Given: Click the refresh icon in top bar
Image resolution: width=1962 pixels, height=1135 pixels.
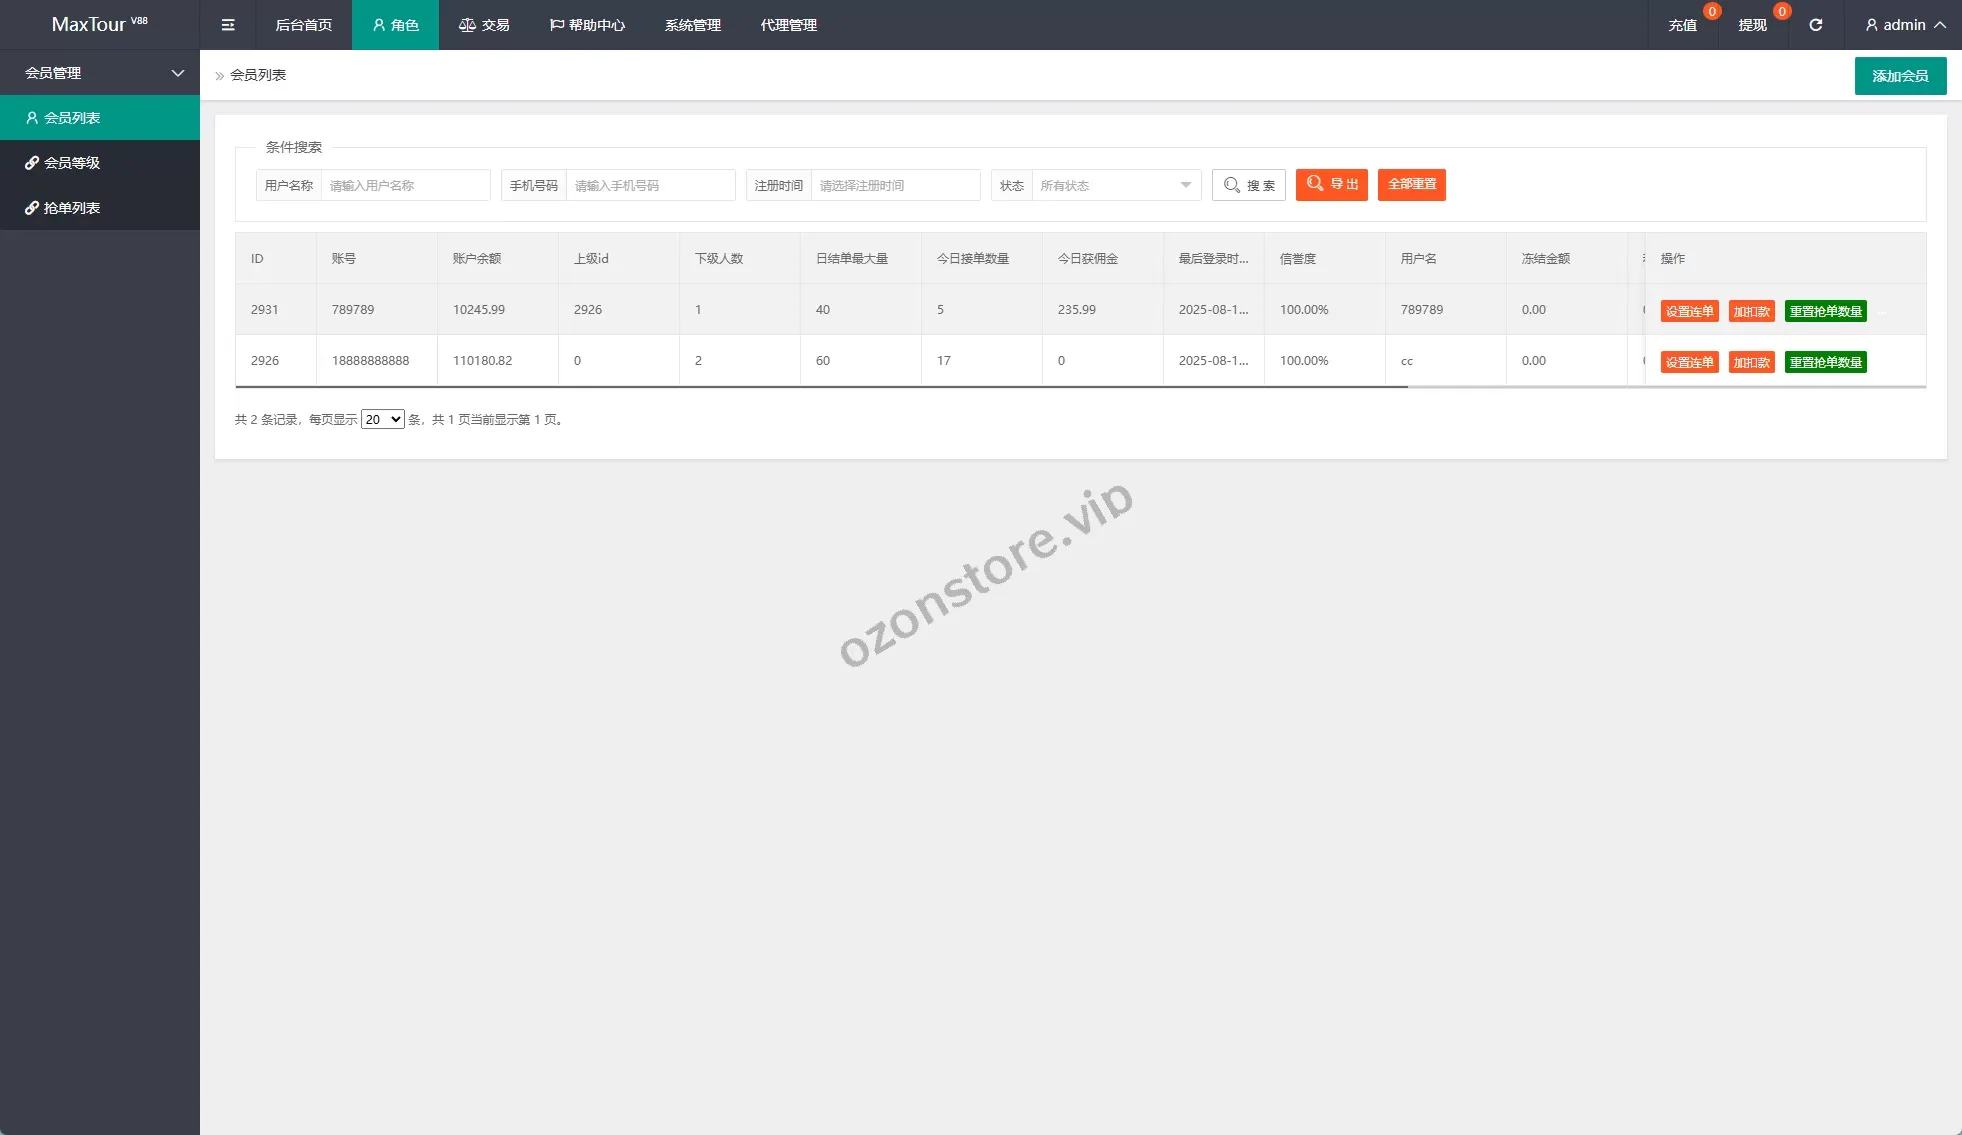Looking at the screenshot, I should (x=1815, y=25).
